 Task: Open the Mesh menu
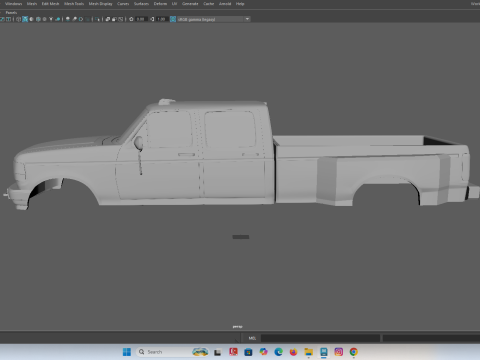32,4
